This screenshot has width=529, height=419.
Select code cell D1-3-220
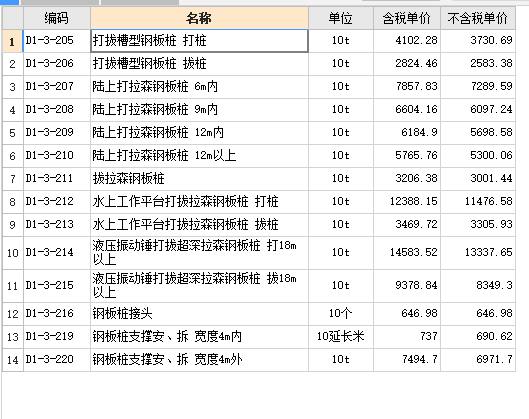(57, 360)
